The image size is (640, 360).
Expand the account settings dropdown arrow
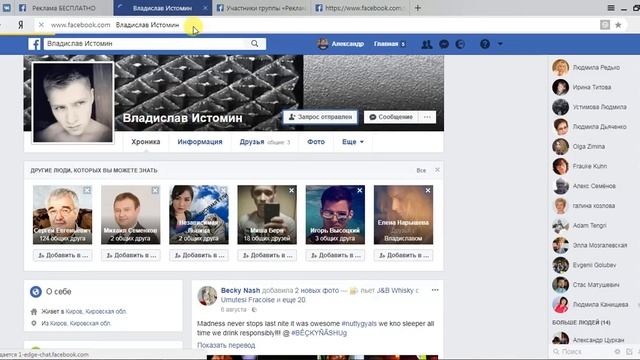(x=500, y=44)
